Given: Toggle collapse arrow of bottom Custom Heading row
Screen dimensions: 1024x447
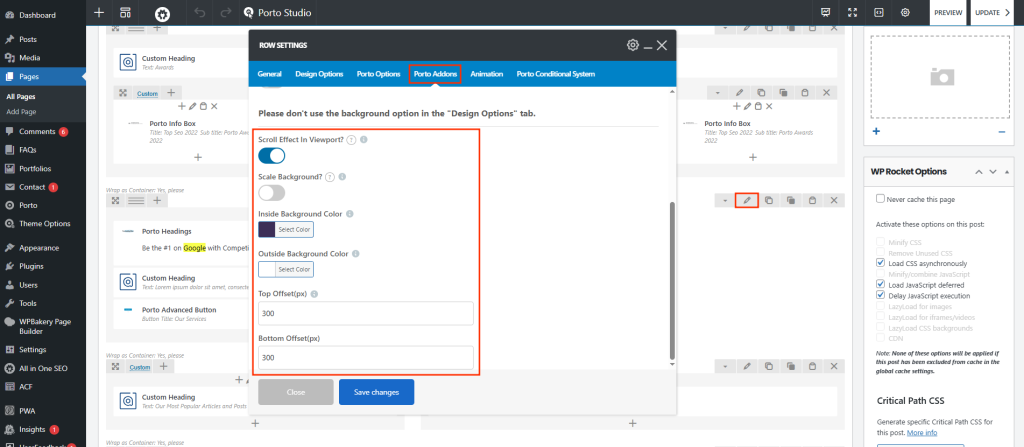Looking at the screenshot, I should pyautogui.click(x=725, y=366).
